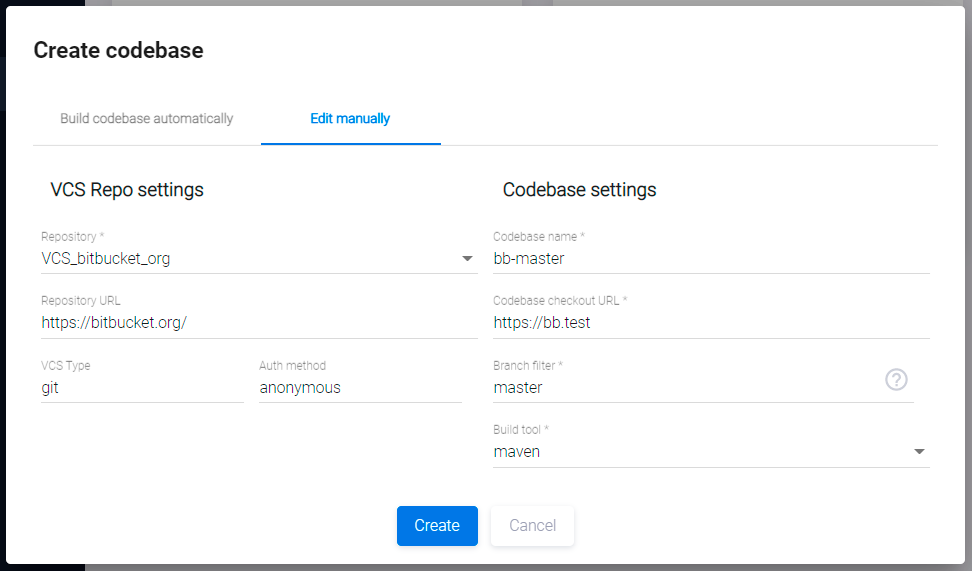Viewport: 972px width, 571px height.
Task: Expand the Repository dropdown arrow
Action: 467,259
